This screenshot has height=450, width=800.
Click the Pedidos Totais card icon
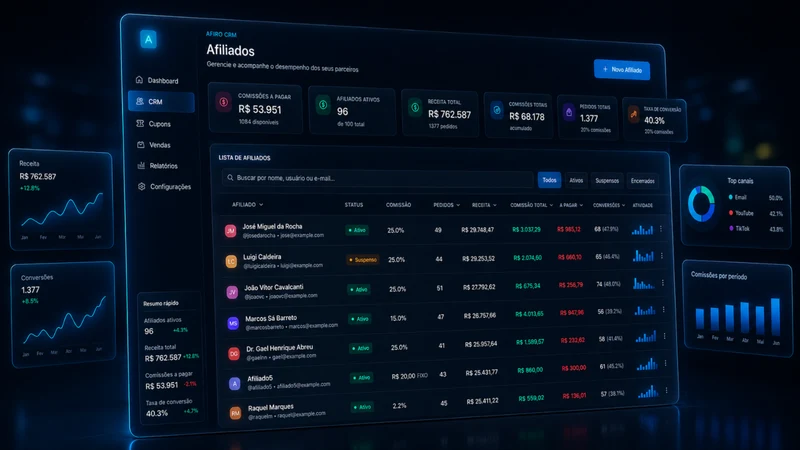click(x=568, y=112)
